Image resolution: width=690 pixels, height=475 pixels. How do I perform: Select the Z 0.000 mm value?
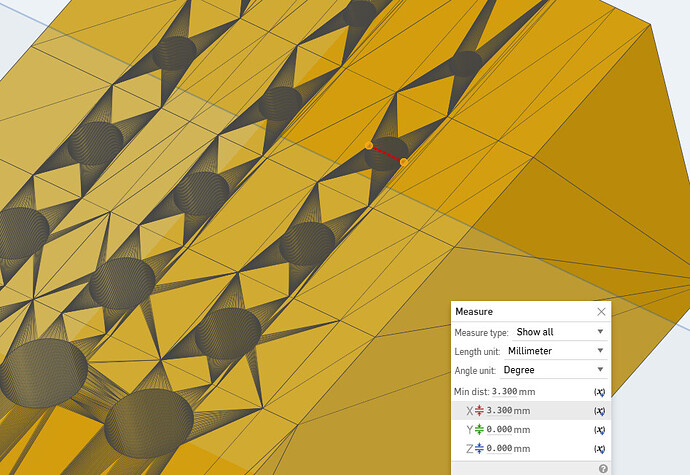507,449
